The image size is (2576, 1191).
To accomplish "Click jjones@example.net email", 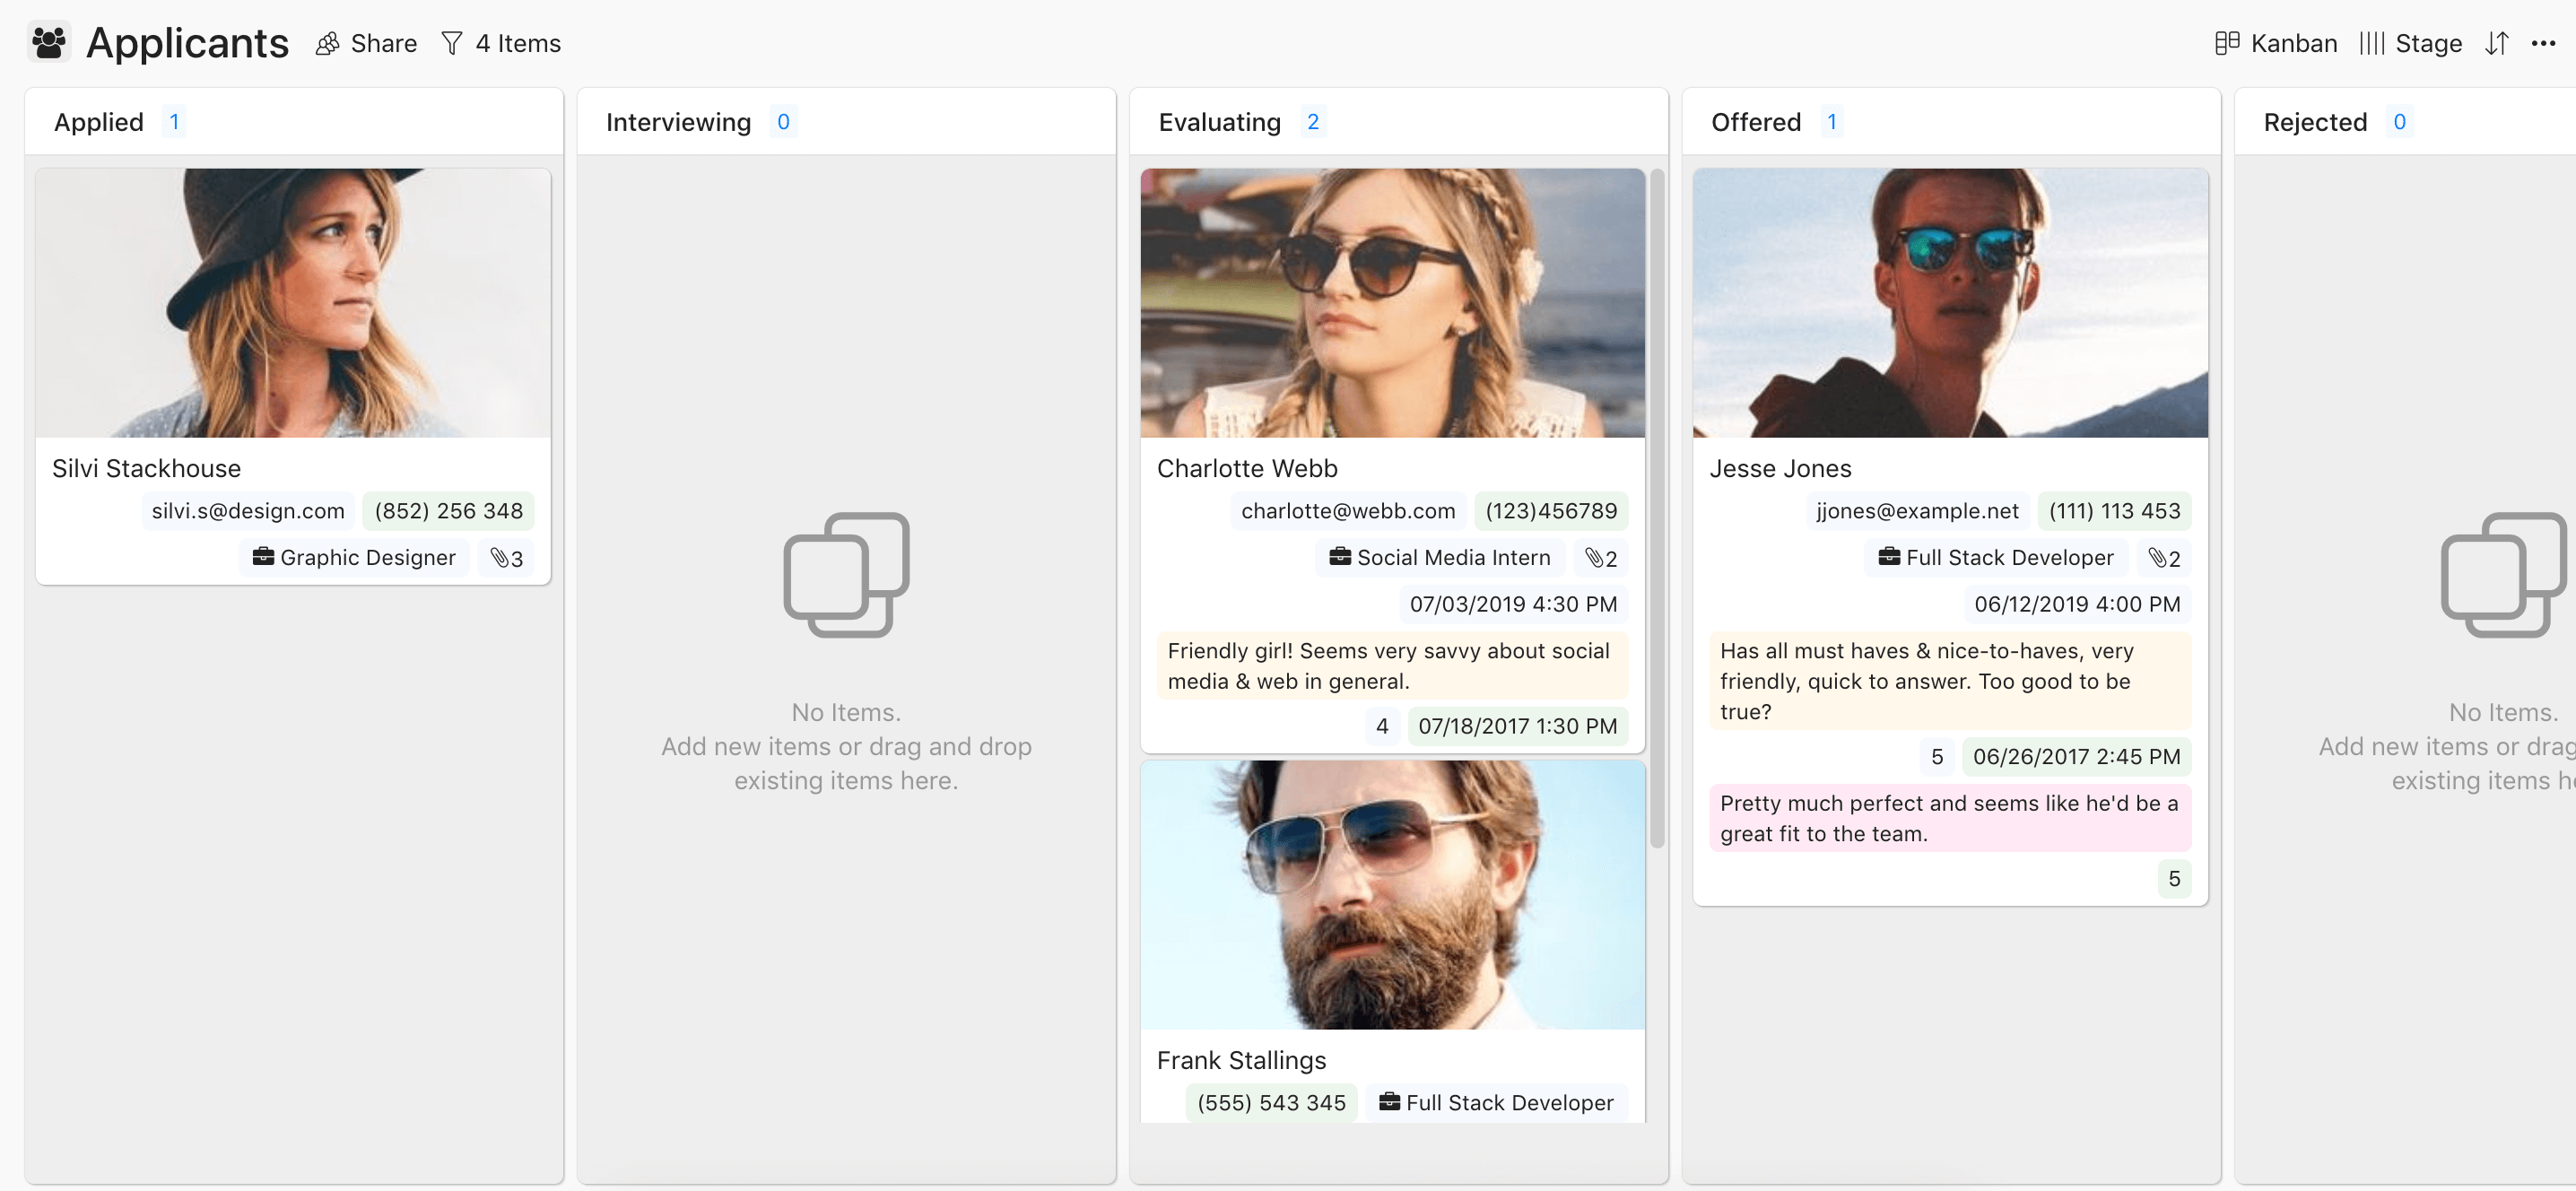I will click(x=1917, y=511).
